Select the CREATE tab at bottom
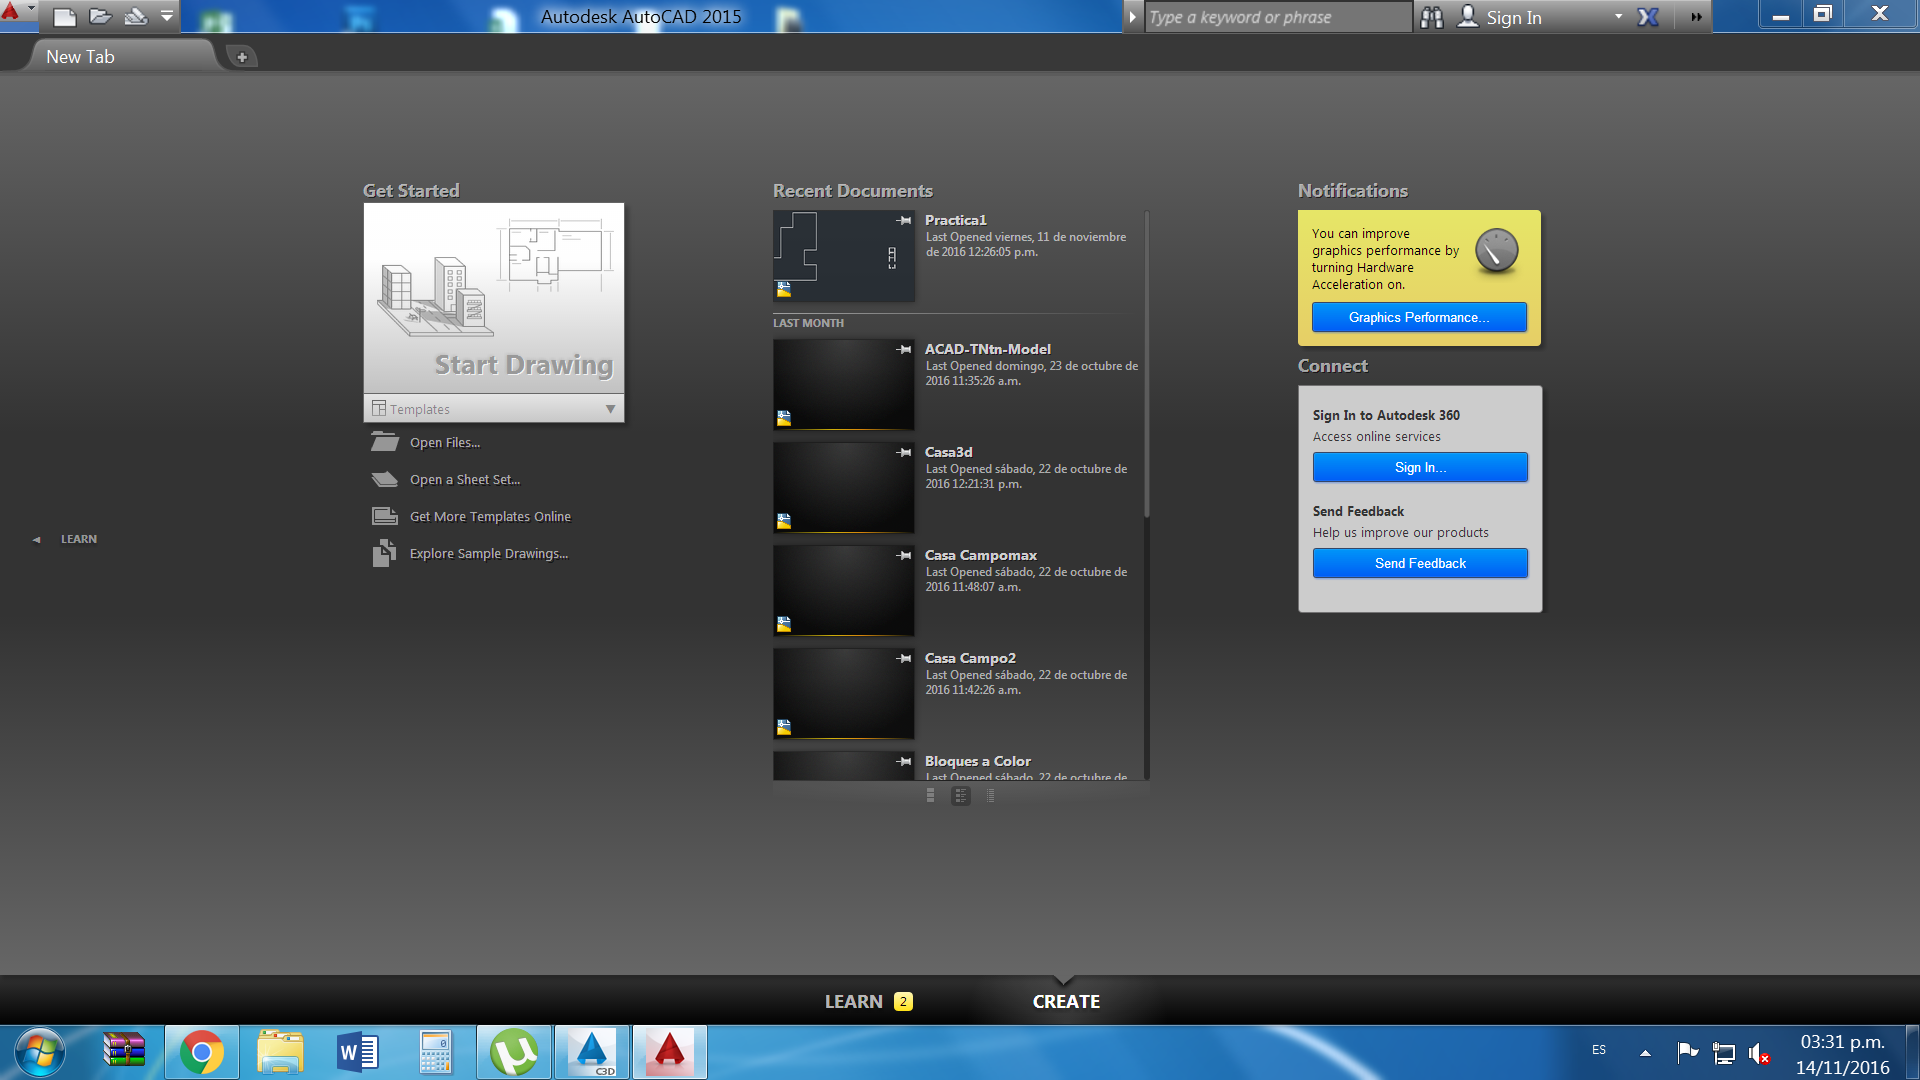Image resolution: width=1920 pixels, height=1080 pixels. tap(1067, 1001)
